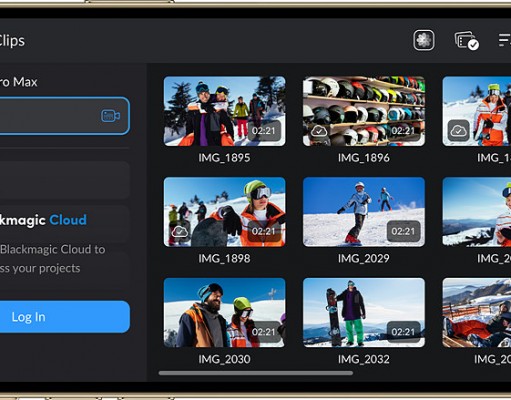511x400 pixels.
Task: Open the clip thumbnail right of IMG_2032
Action: 477,313
